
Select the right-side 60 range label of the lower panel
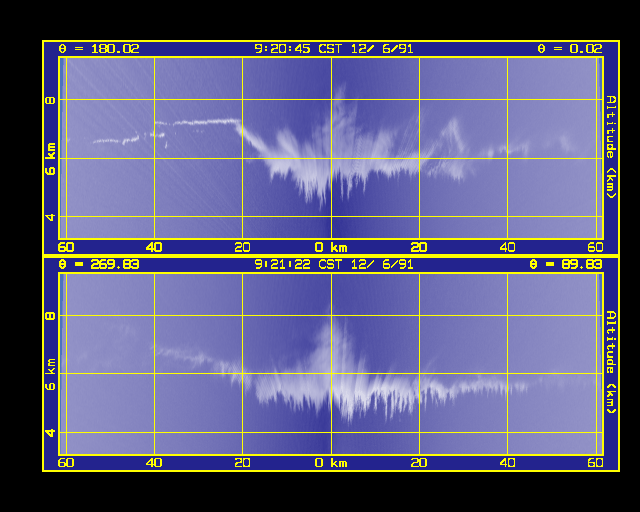click(x=596, y=463)
